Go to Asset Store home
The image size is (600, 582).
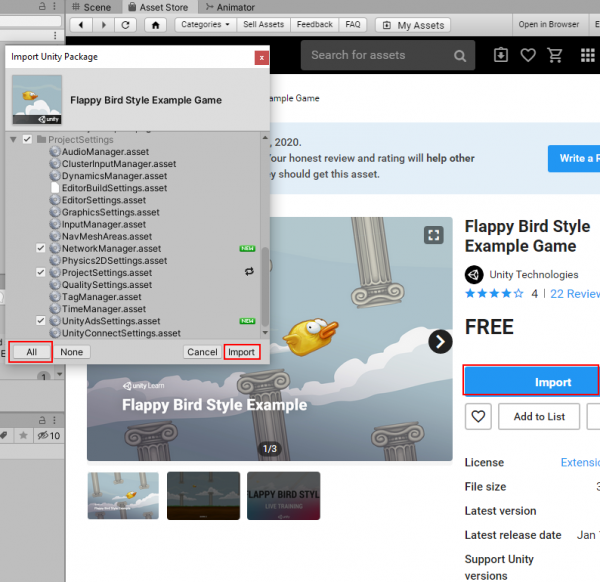click(x=155, y=25)
